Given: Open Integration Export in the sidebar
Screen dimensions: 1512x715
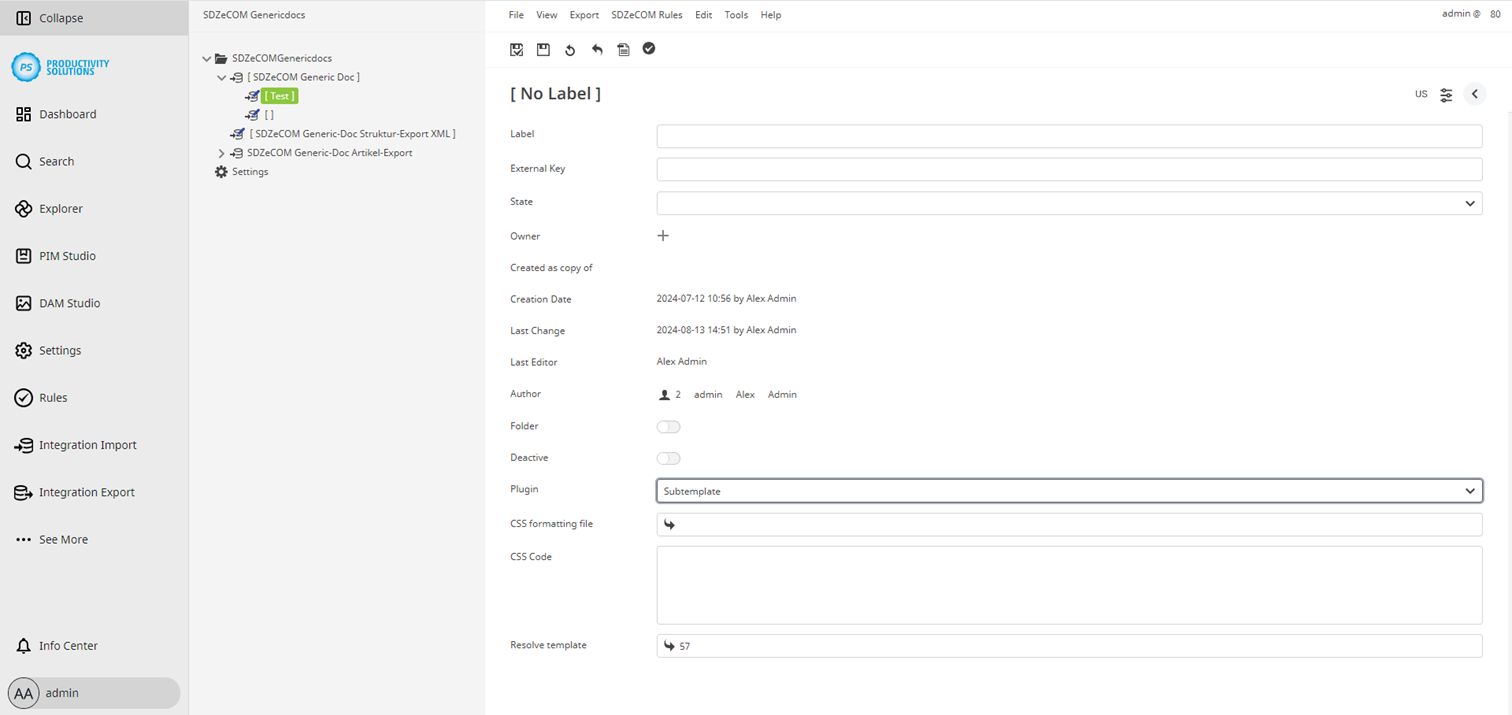Looking at the screenshot, I should click(86, 492).
